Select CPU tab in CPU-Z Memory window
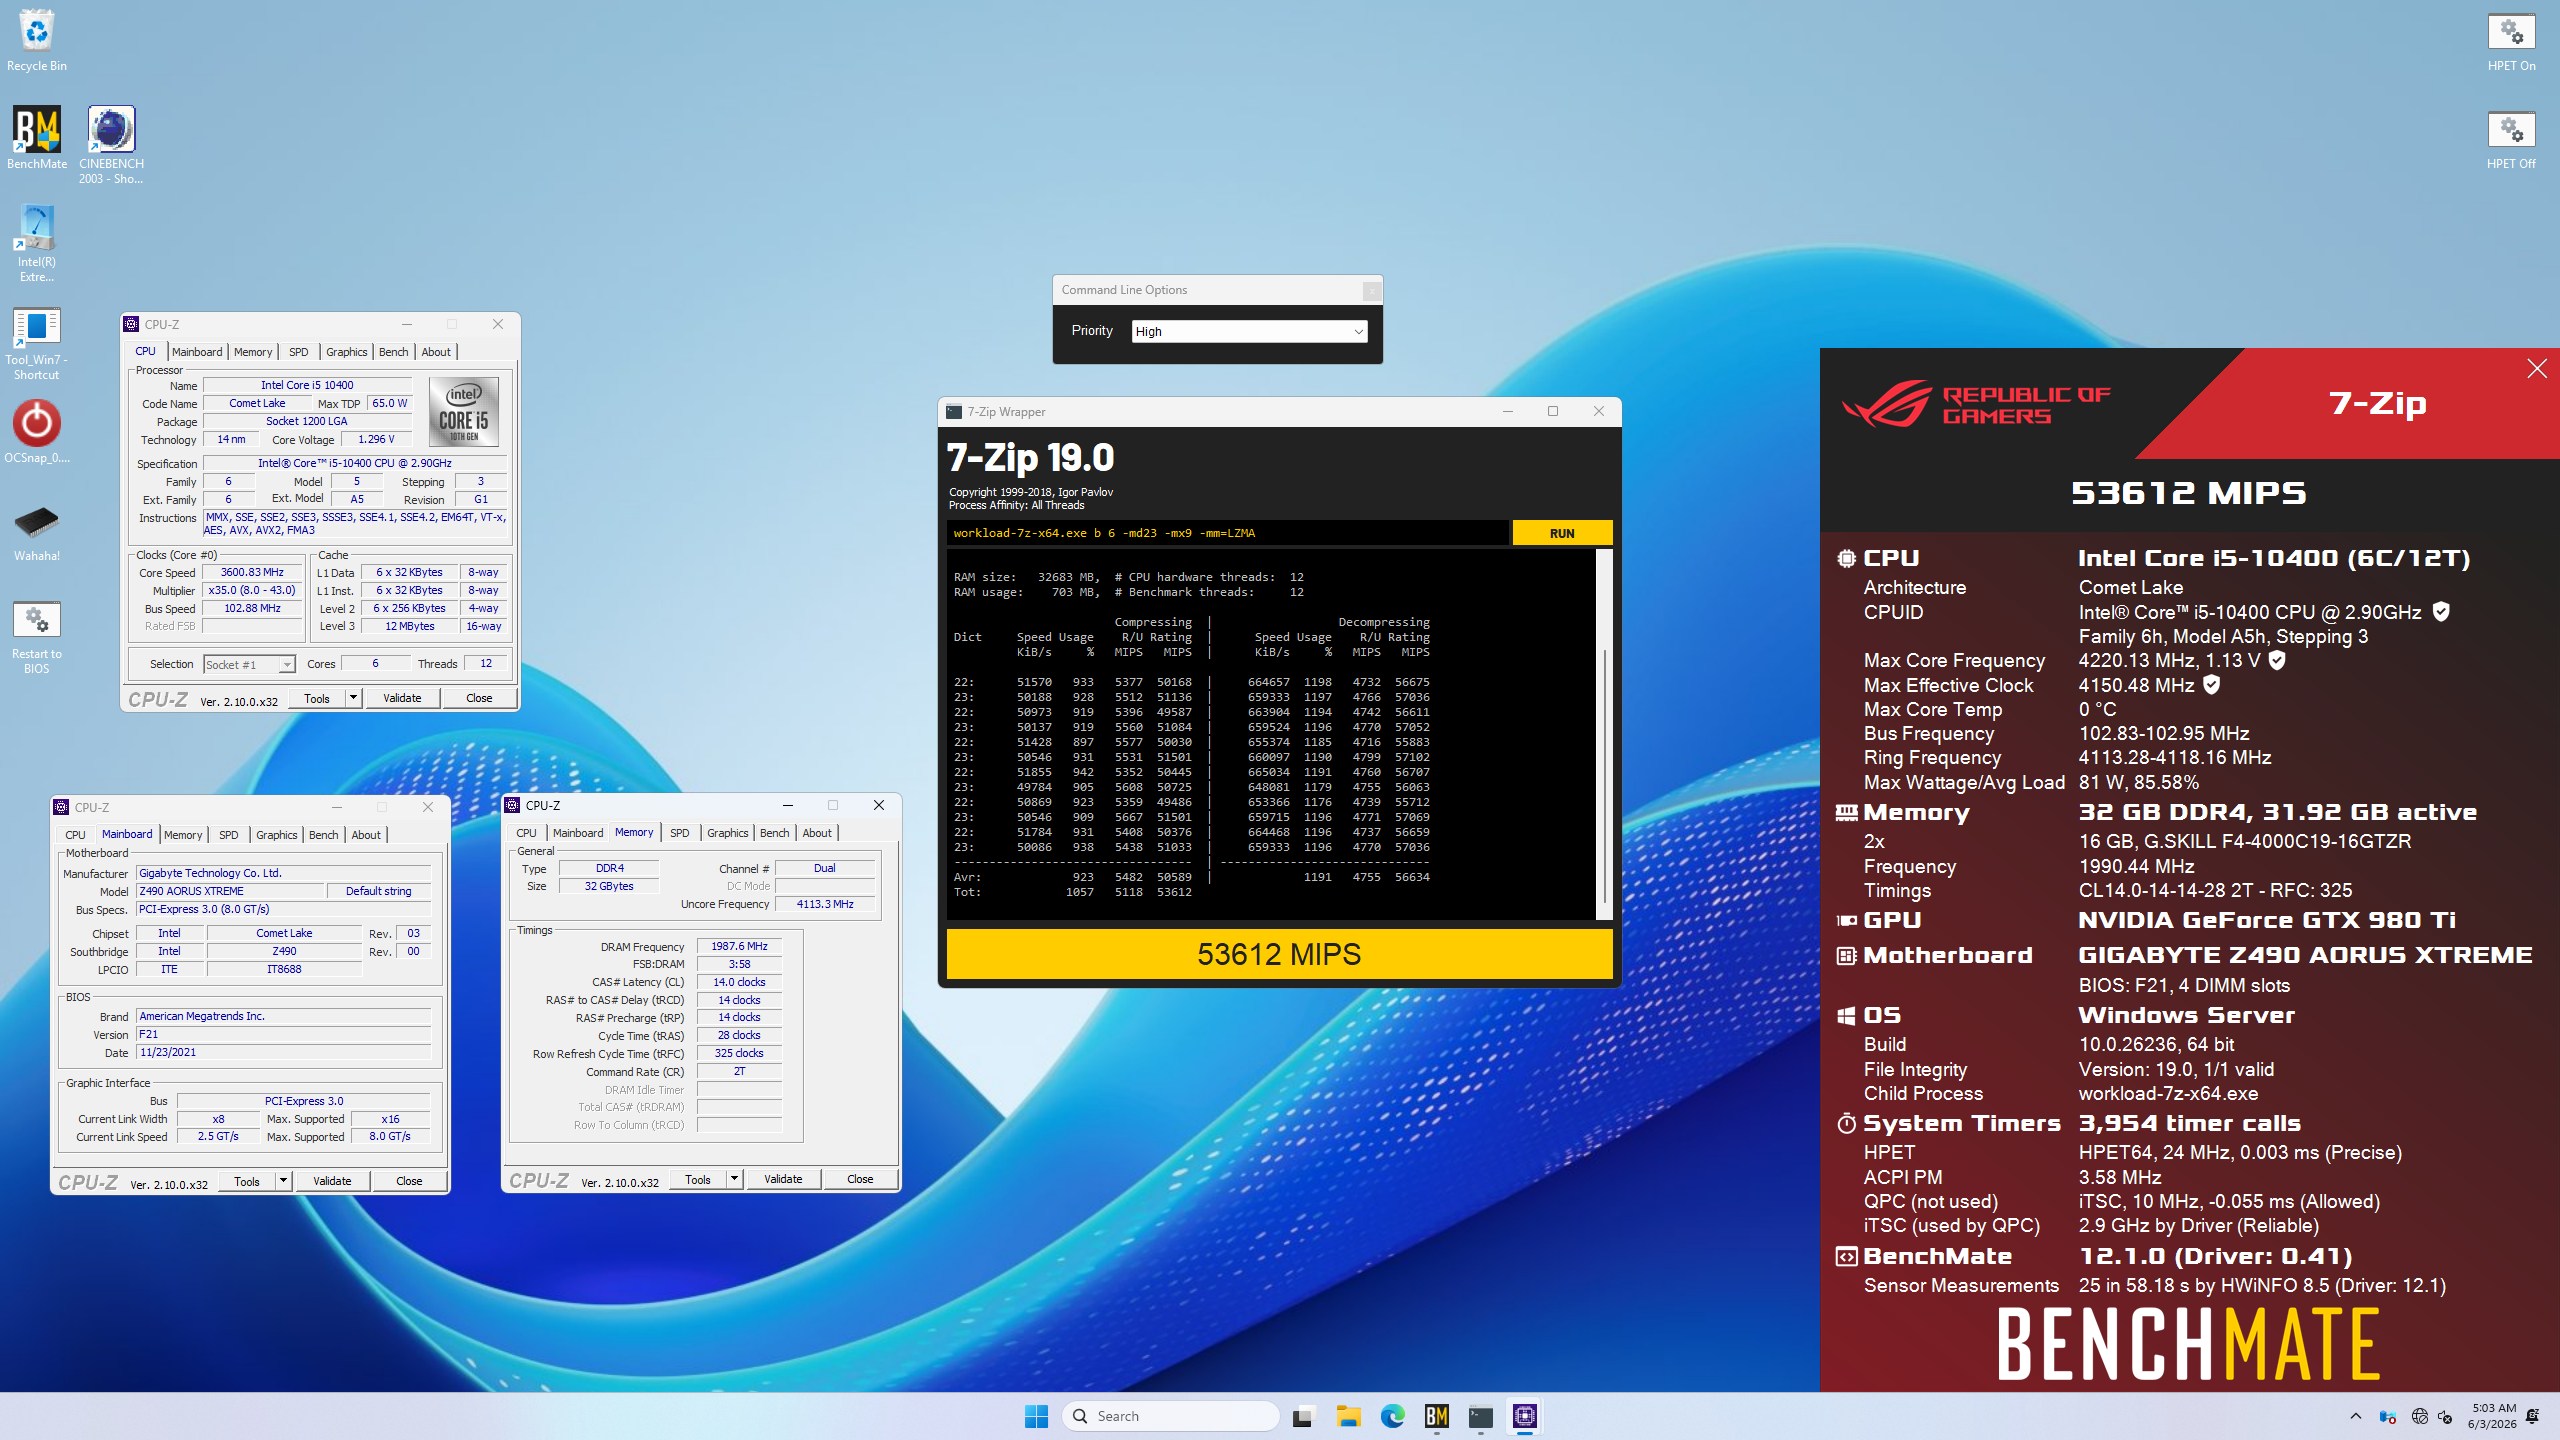Image resolution: width=2560 pixels, height=1440 pixels. (x=527, y=833)
